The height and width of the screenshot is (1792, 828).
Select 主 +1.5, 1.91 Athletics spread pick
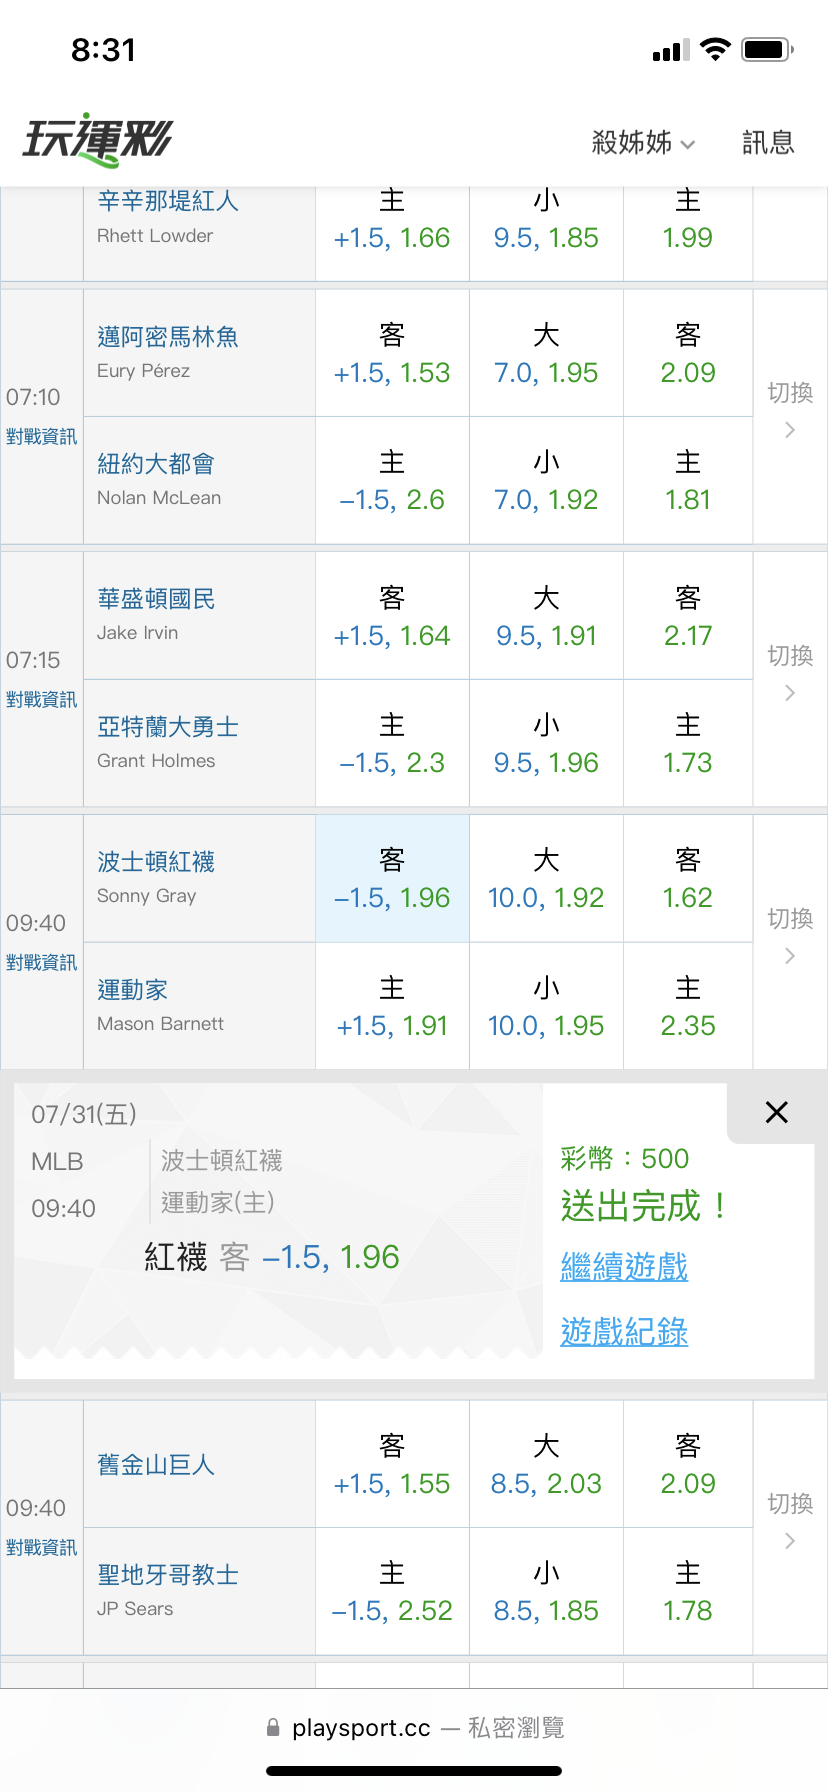392,1006
